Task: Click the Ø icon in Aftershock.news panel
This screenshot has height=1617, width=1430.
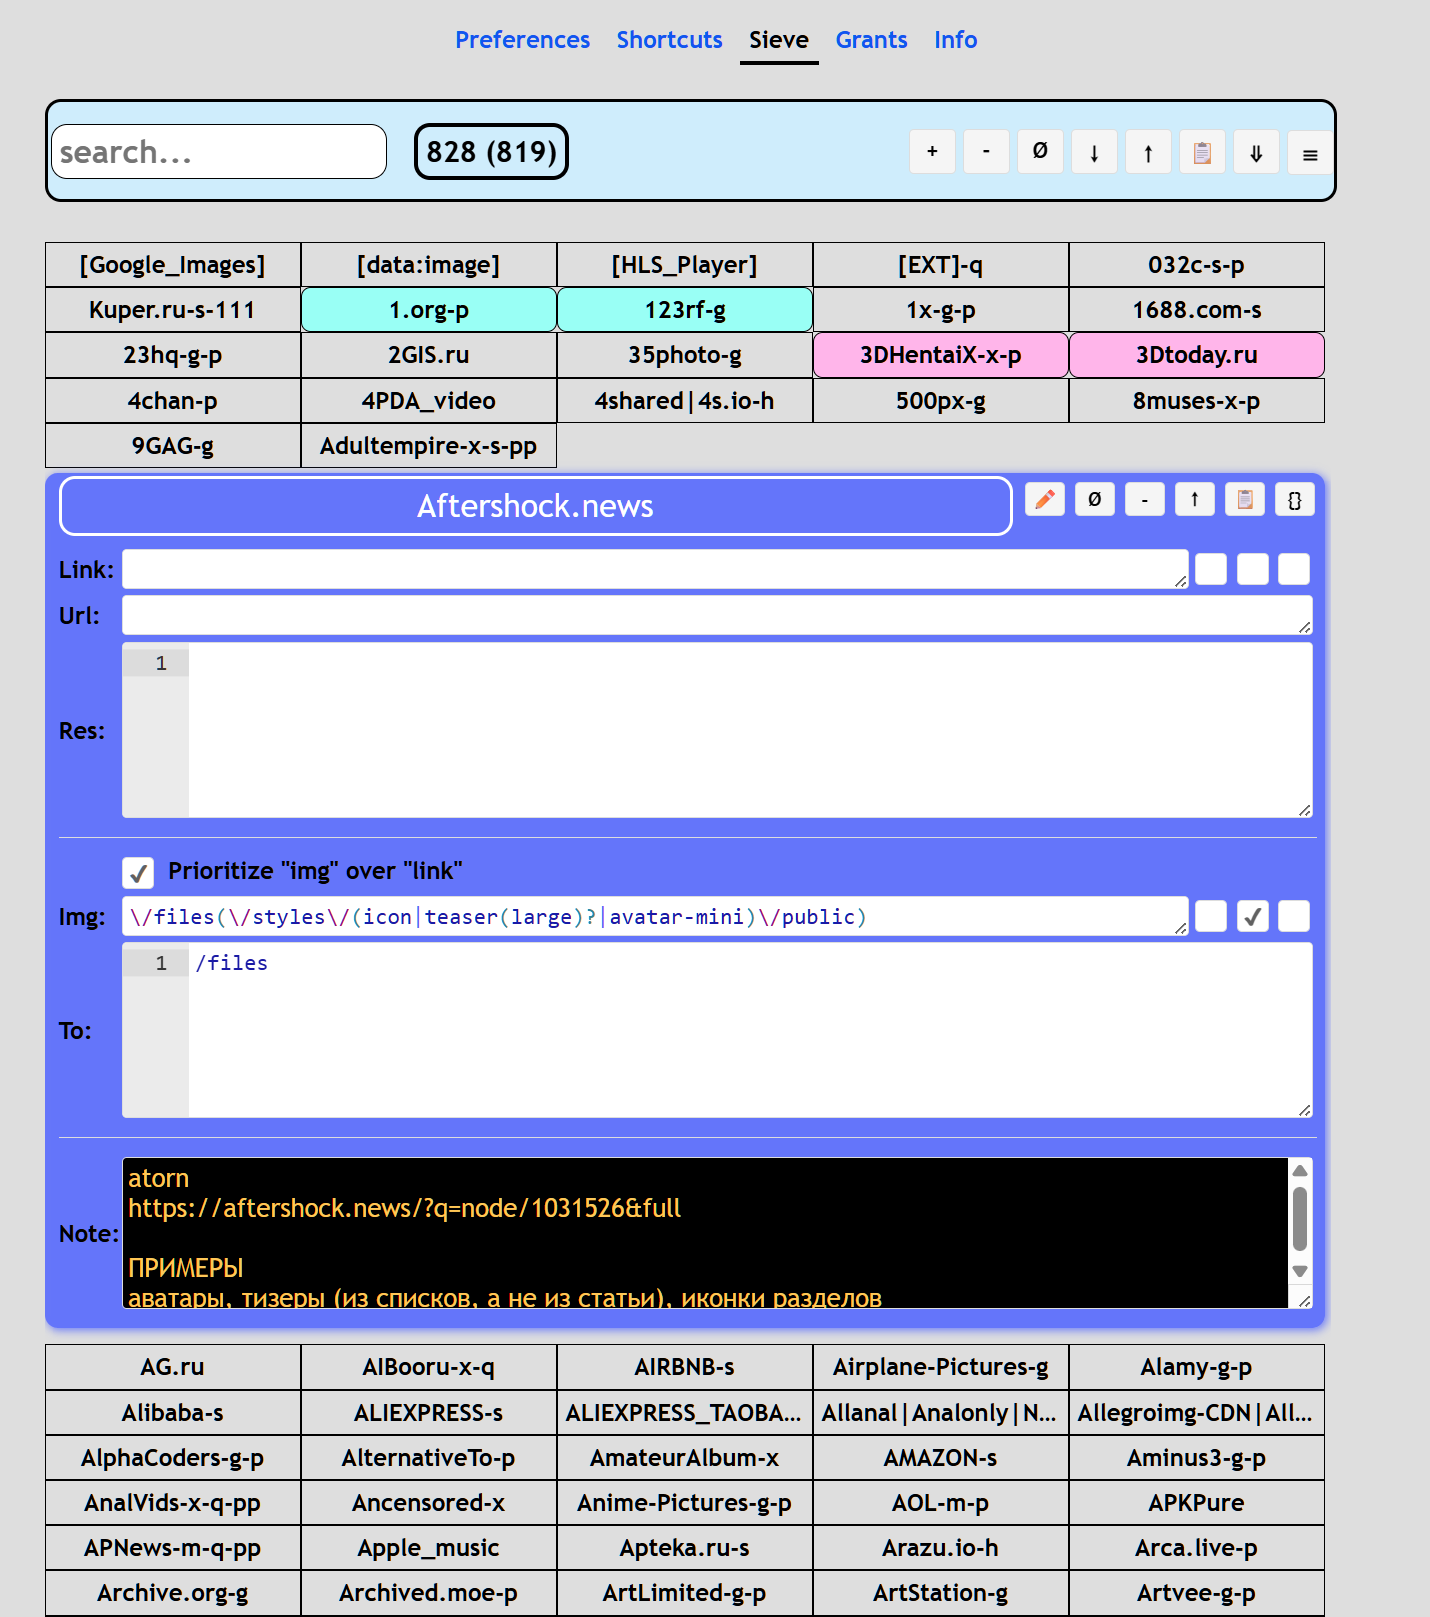Action: tap(1095, 499)
